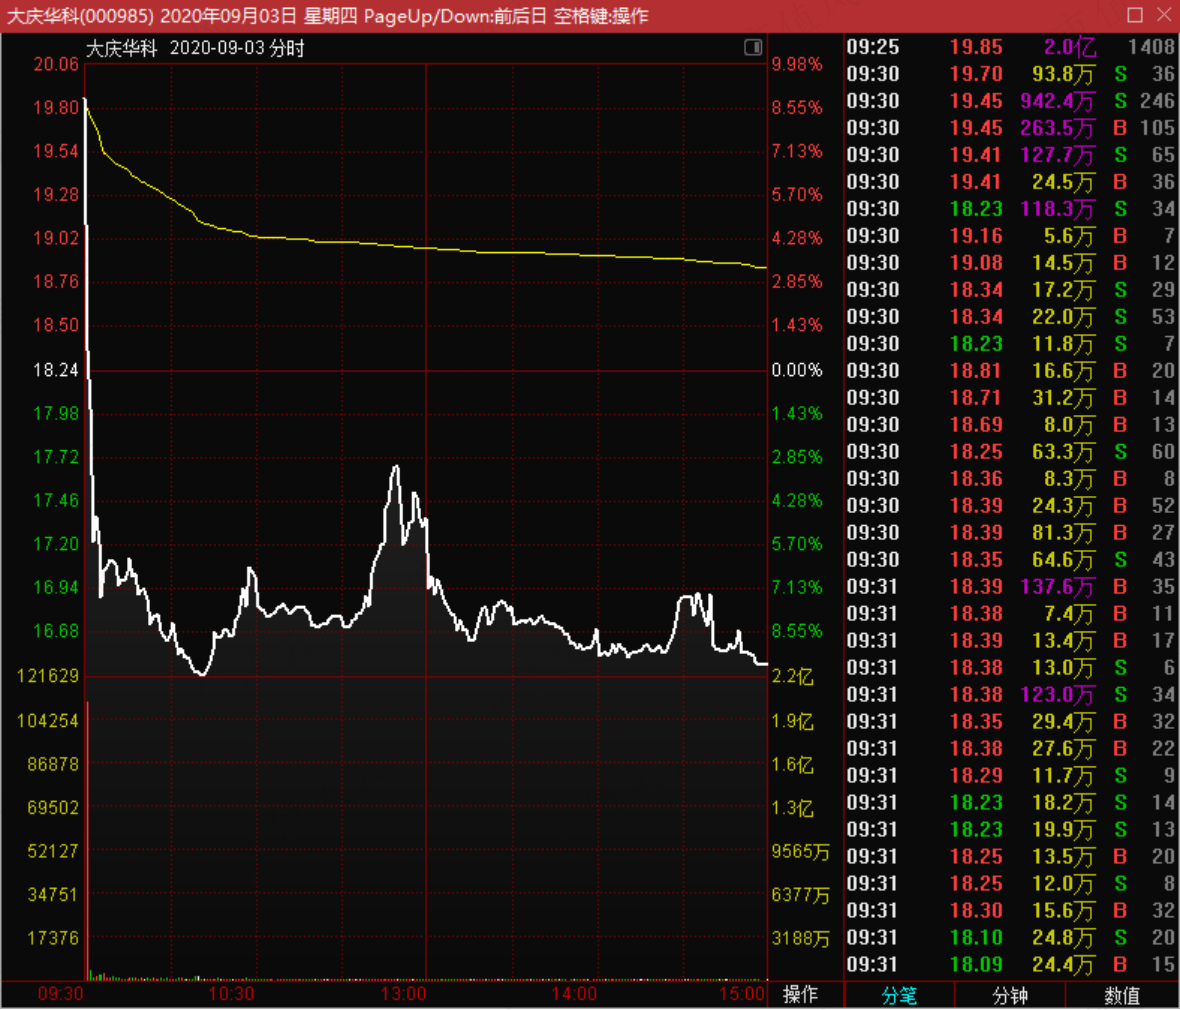The height and width of the screenshot is (1010, 1180).
Task: Click the 10:30 time axis label
Action: click(231, 994)
